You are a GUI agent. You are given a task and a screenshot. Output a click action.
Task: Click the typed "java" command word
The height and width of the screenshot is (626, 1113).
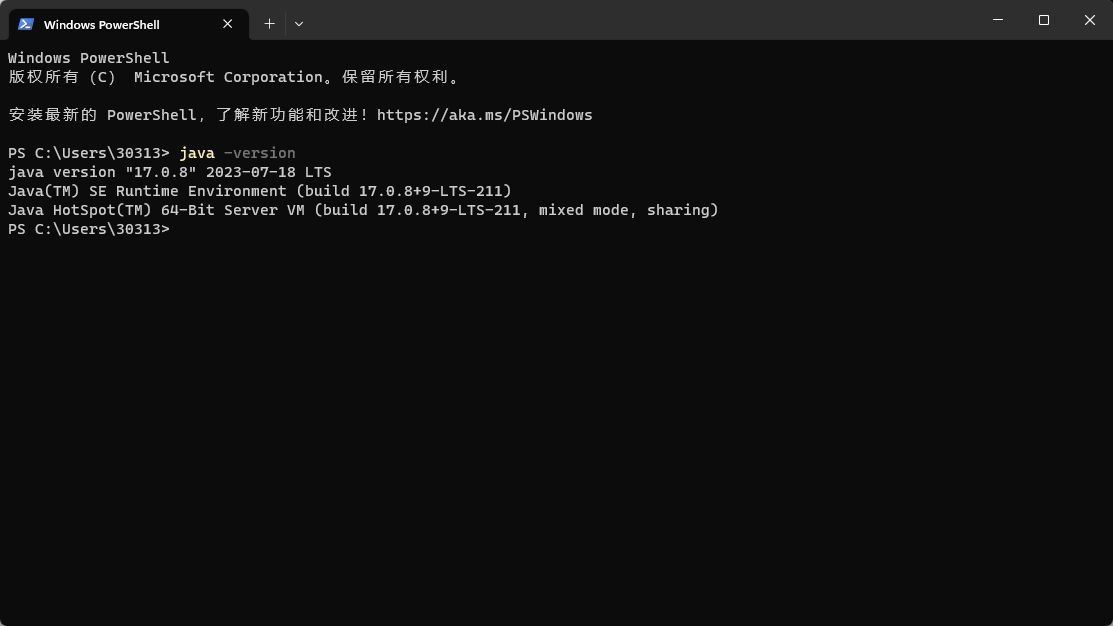pyautogui.click(x=197, y=153)
